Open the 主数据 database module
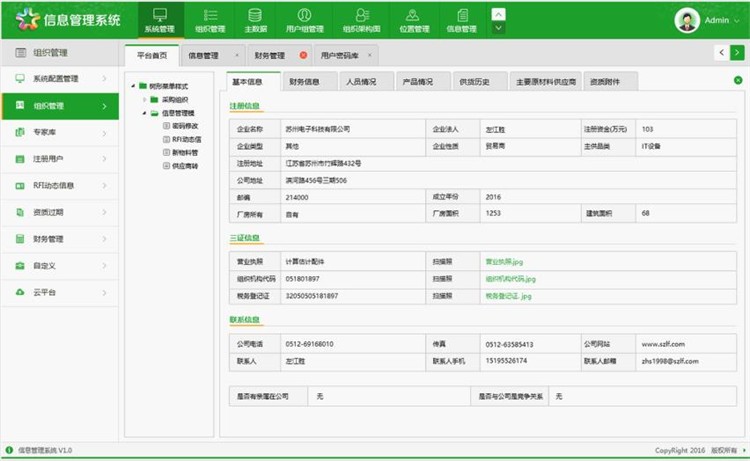750x461 pixels. click(255, 20)
